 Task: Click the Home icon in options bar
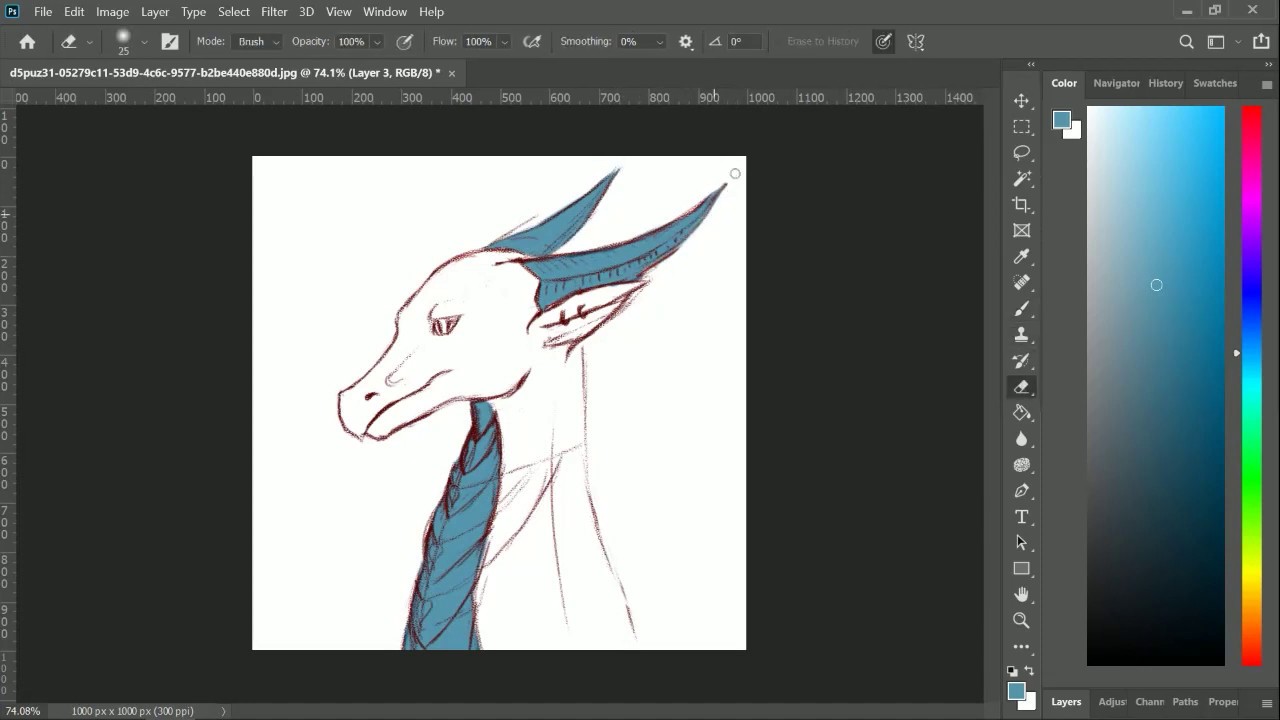tap(27, 42)
